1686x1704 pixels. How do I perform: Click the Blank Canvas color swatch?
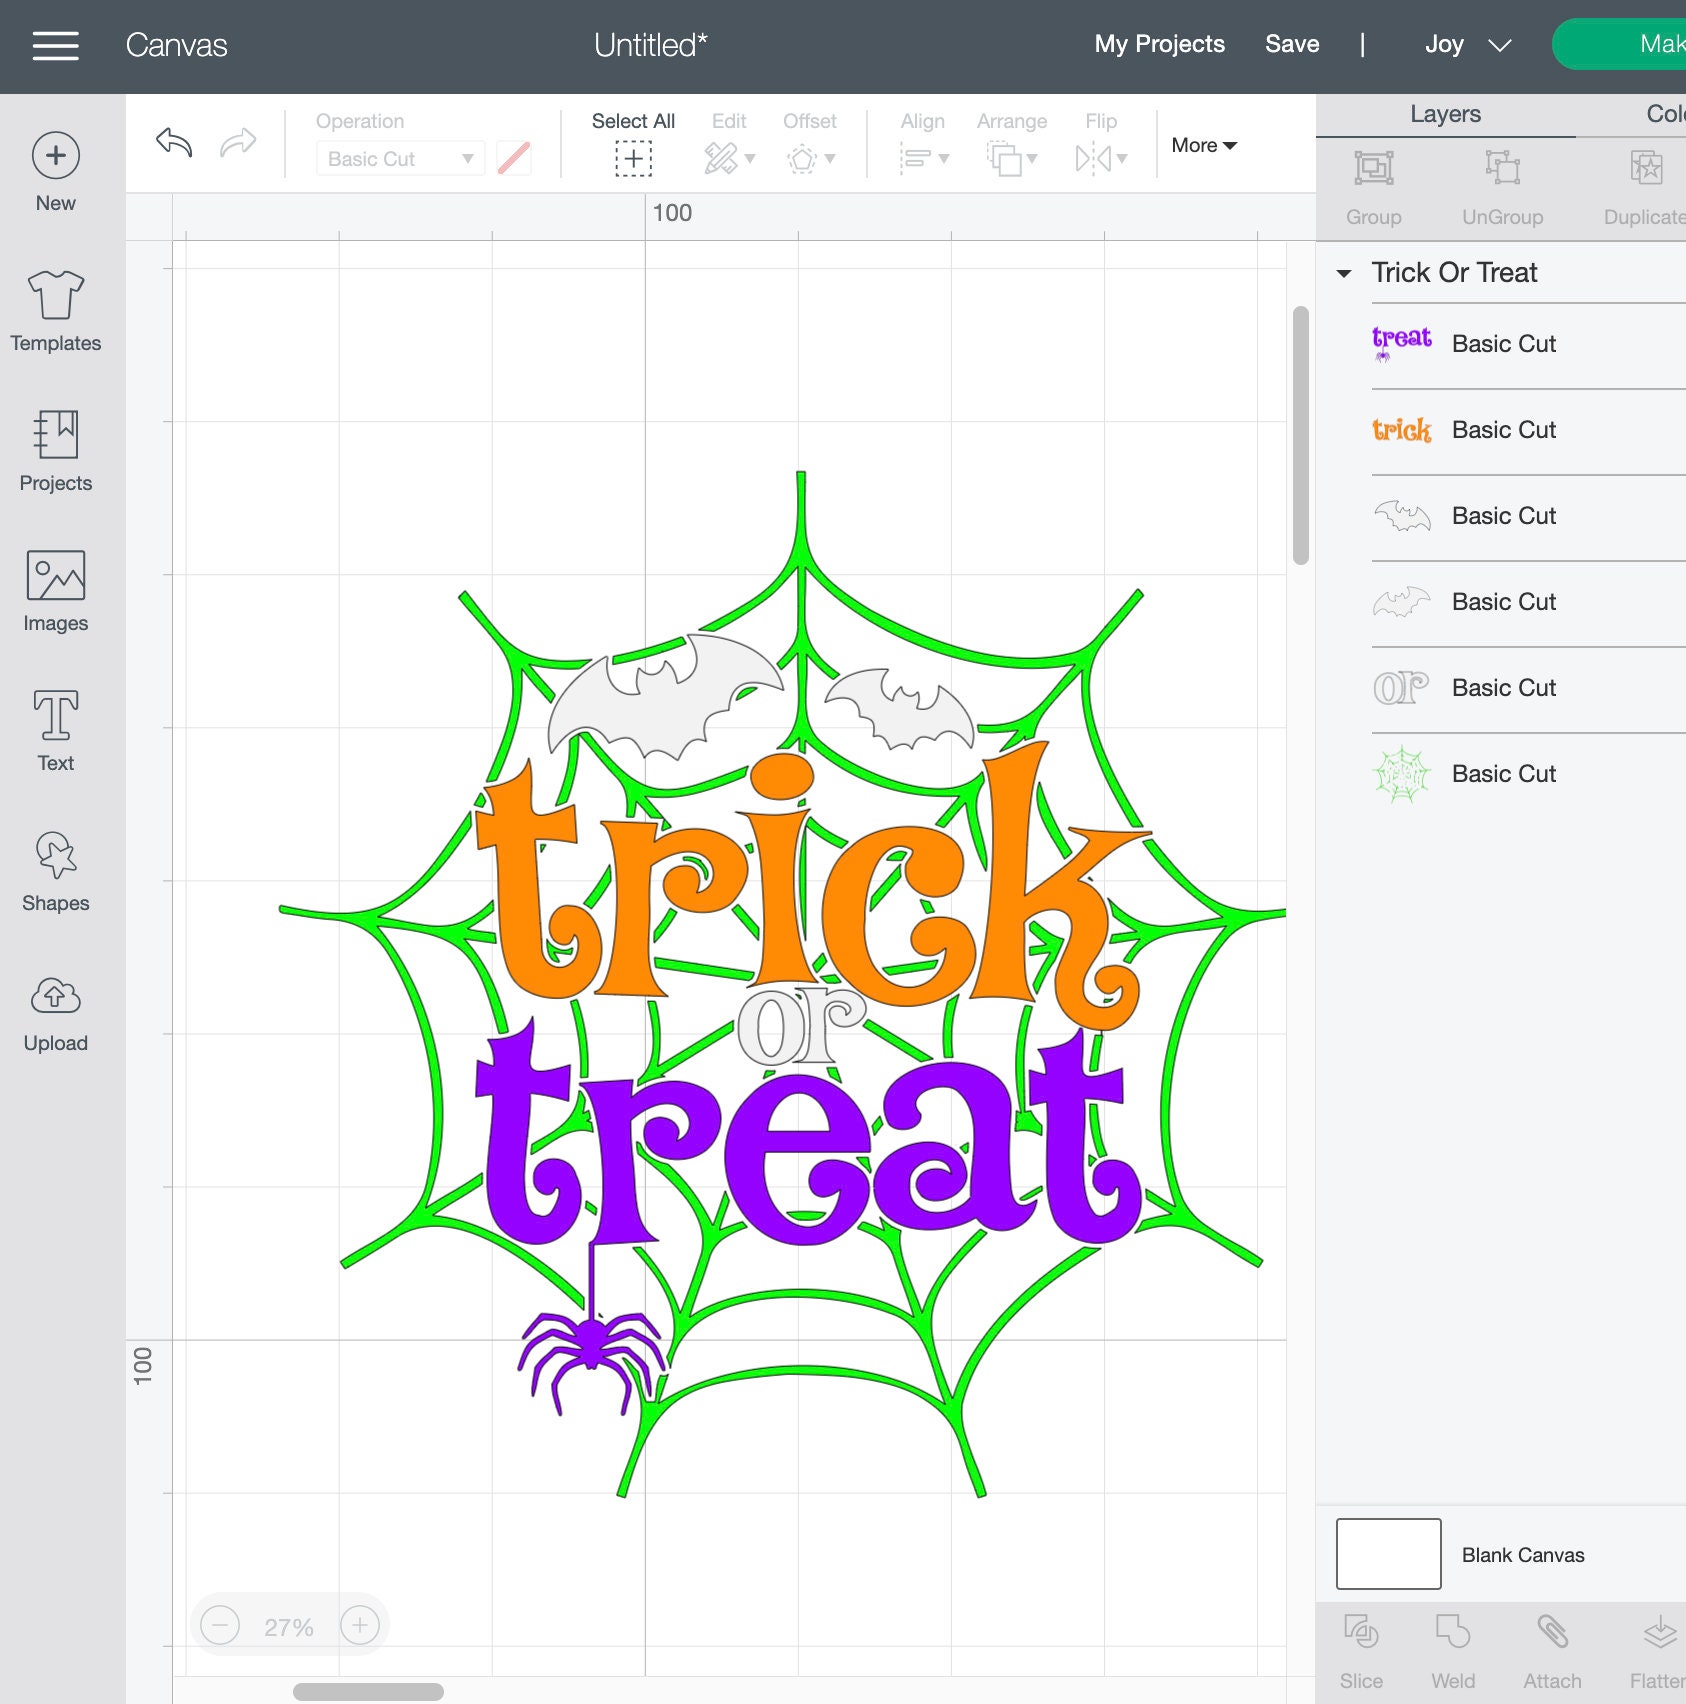[x=1388, y=1554]
